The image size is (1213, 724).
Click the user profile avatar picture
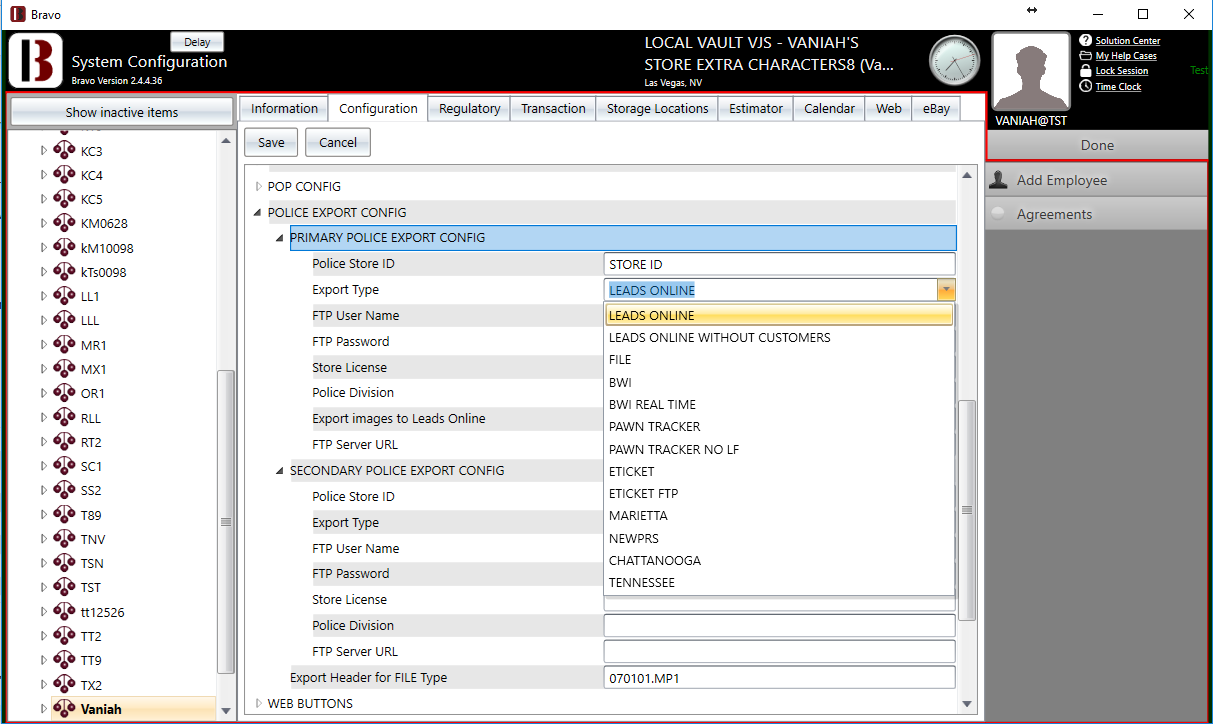tap(1030, 72)
